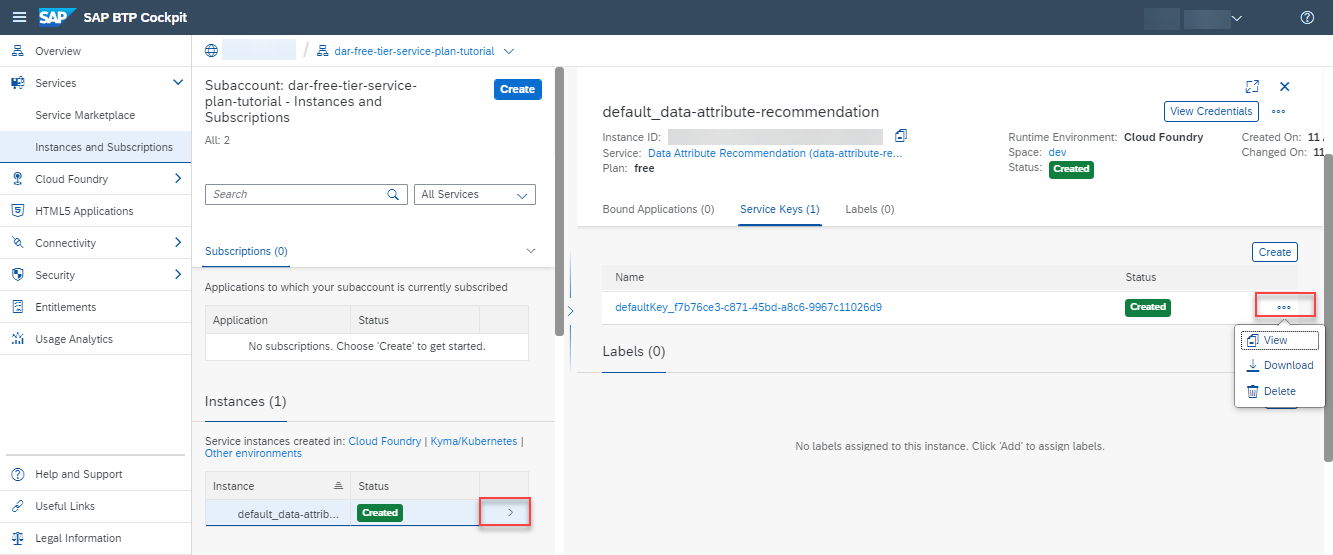The height and width of the screenshot is (555, 1333).
Task: Open the subaccount breadcrumb dropdown
Action: (509, 51)
